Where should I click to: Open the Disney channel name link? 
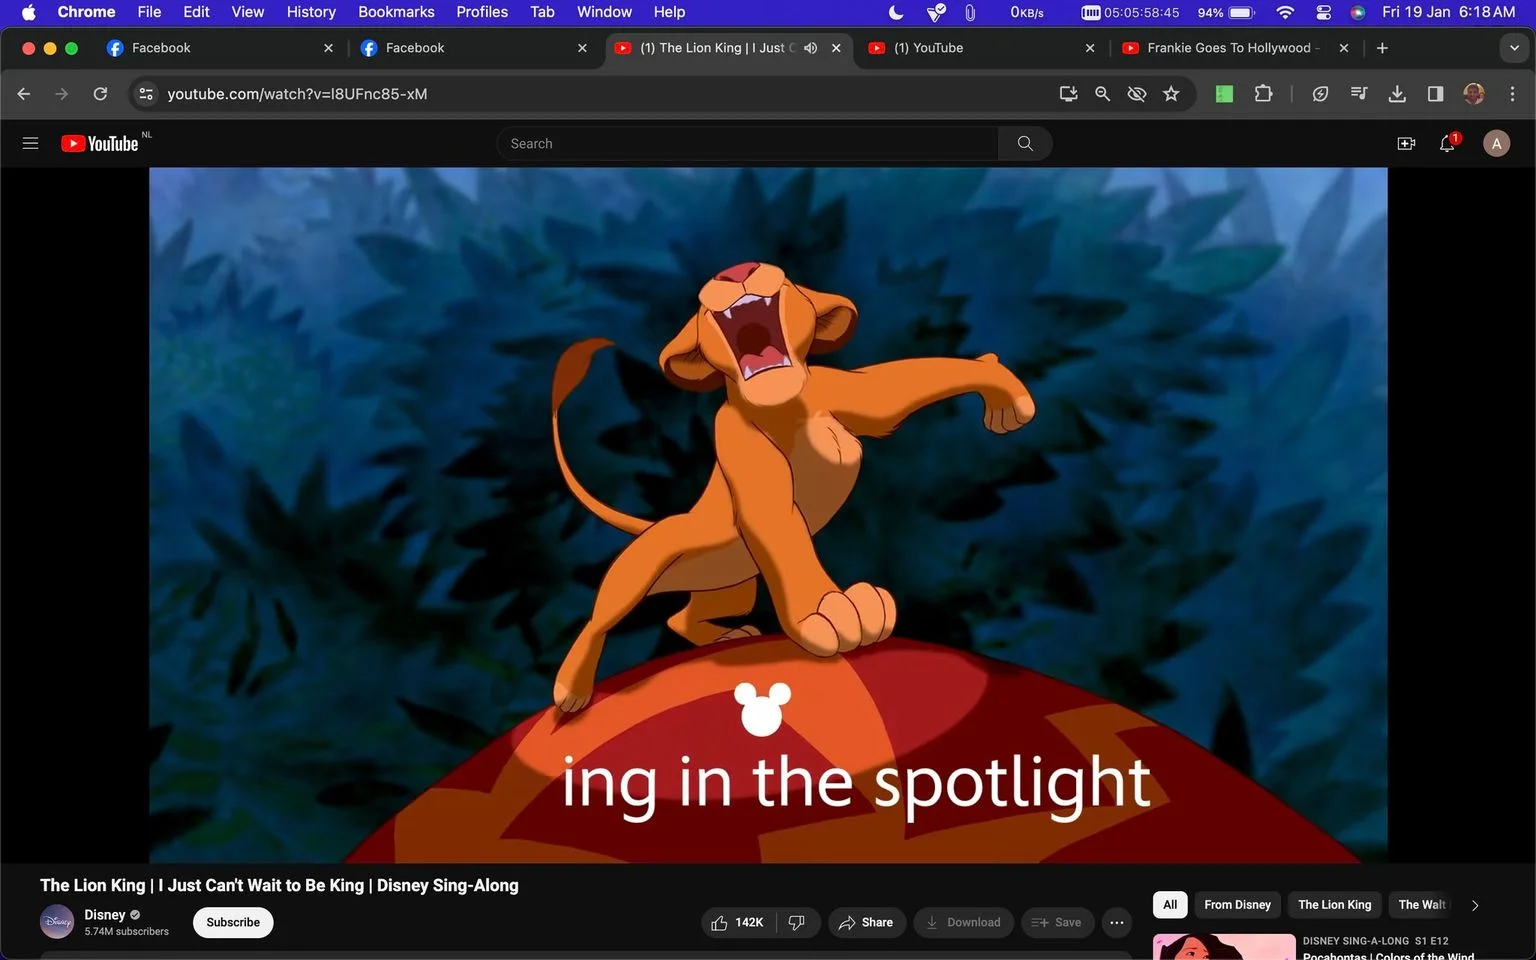click(105, 914)
